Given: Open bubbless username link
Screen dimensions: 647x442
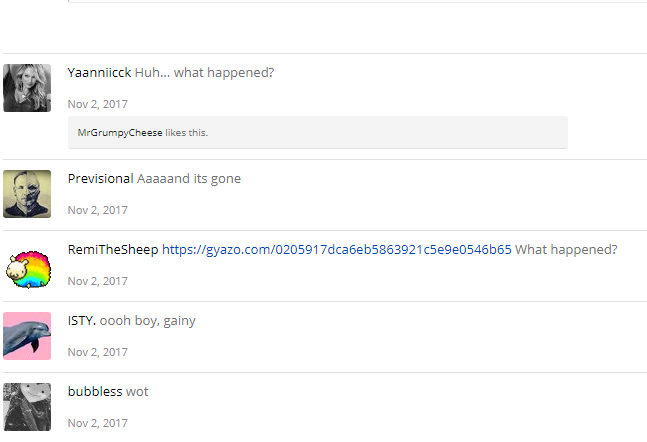Looking at the screenshot, I should tap(95, 392).
